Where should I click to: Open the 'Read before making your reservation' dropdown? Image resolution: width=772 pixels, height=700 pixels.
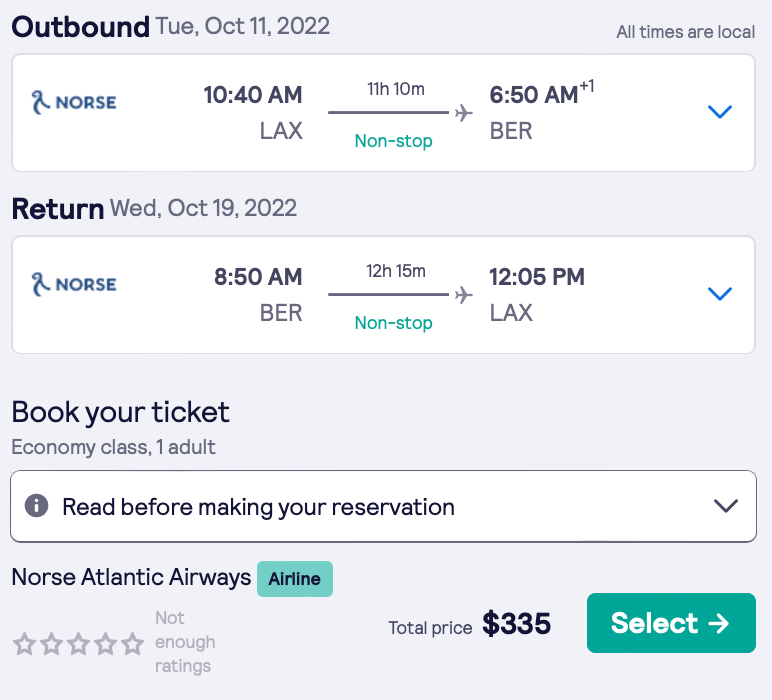(x=726, y=506)
